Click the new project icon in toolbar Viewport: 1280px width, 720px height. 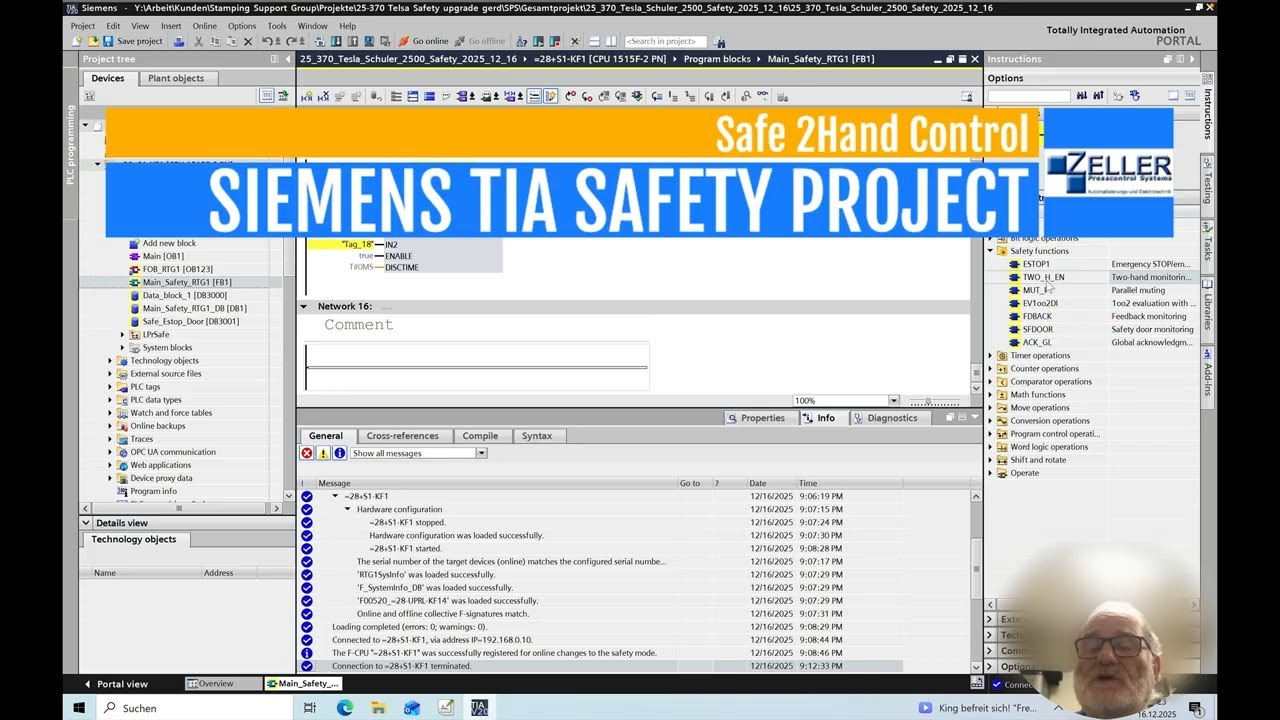[76, 41]
